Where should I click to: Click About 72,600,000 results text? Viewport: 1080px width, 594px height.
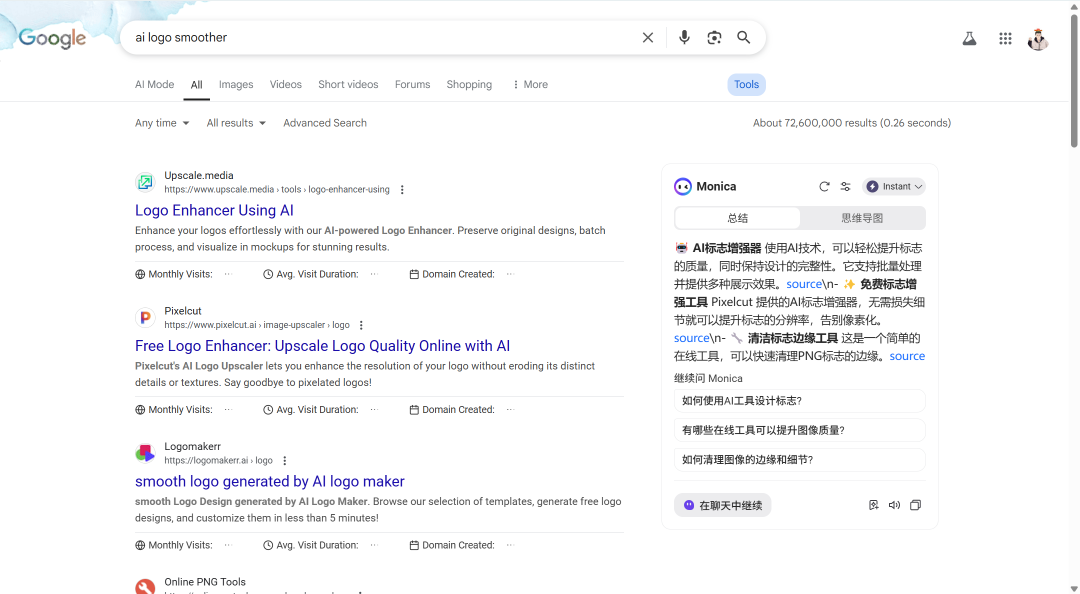coord(852,123)
